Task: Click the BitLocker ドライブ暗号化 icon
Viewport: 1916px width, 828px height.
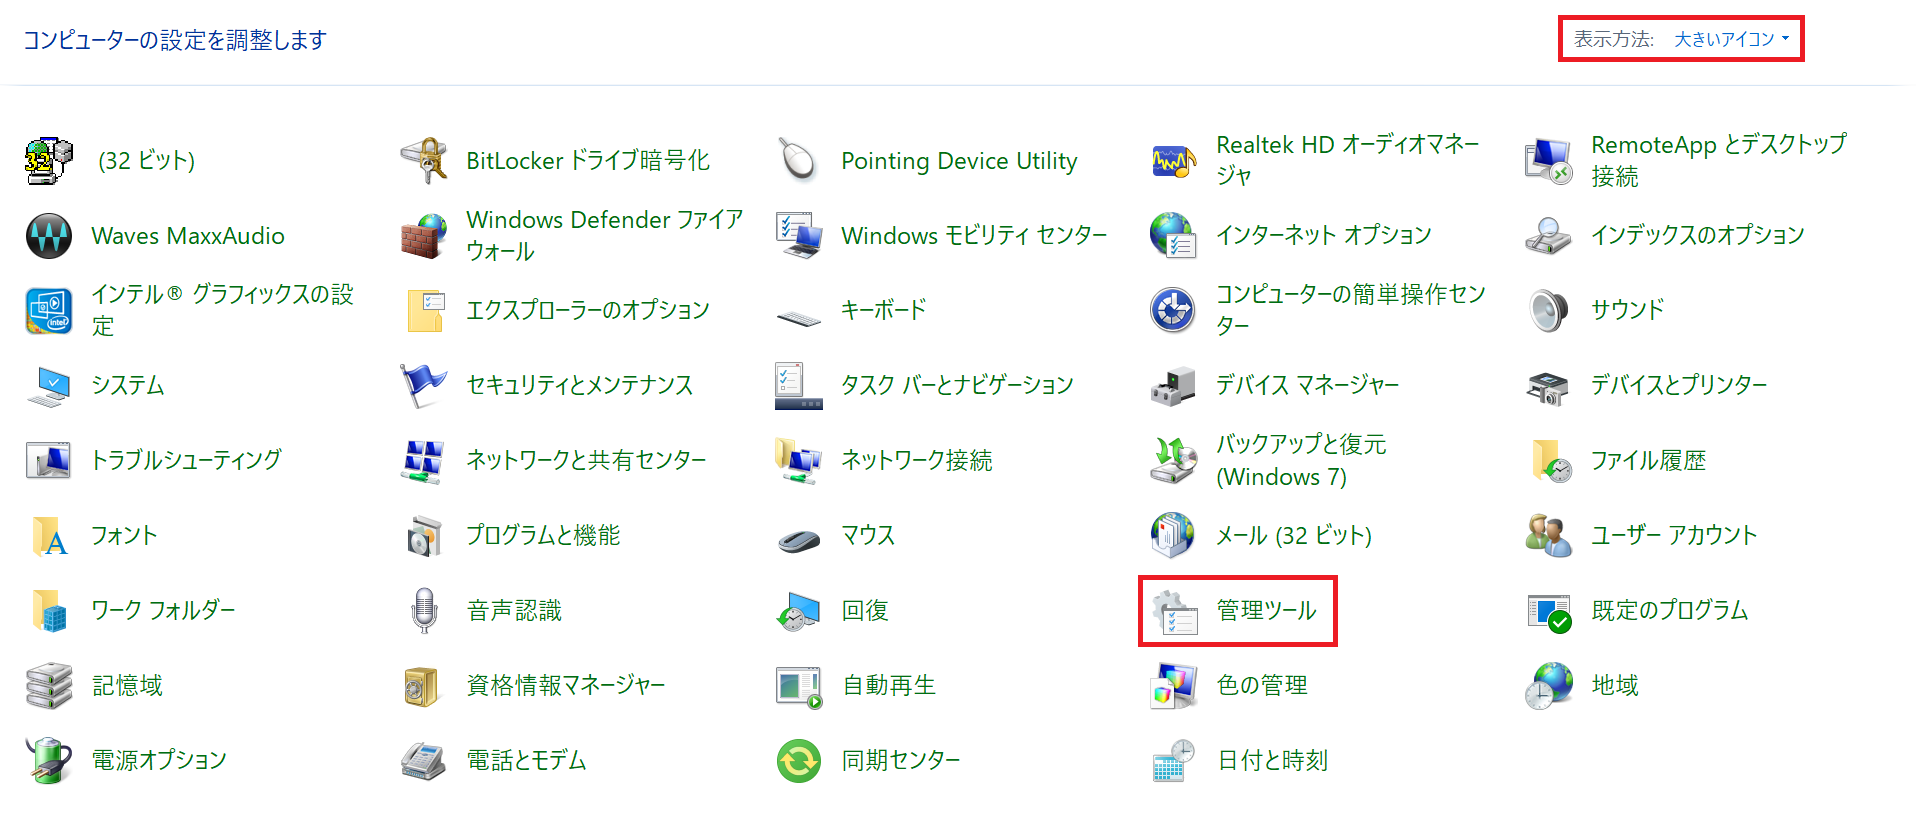Action: pyautogui.click(x=424, y=160)
